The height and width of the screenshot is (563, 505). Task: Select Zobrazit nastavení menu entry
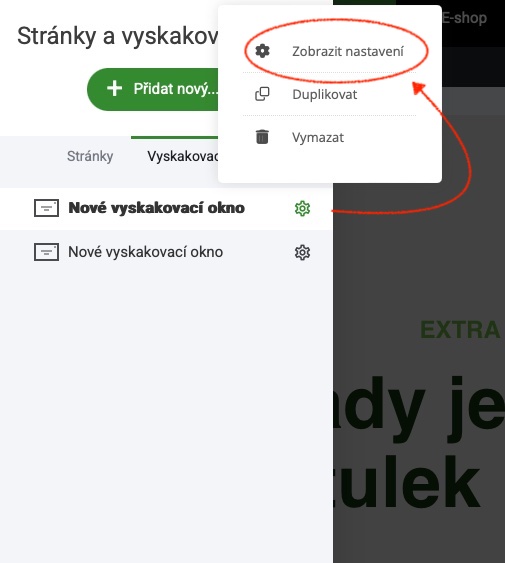point(329,51)
